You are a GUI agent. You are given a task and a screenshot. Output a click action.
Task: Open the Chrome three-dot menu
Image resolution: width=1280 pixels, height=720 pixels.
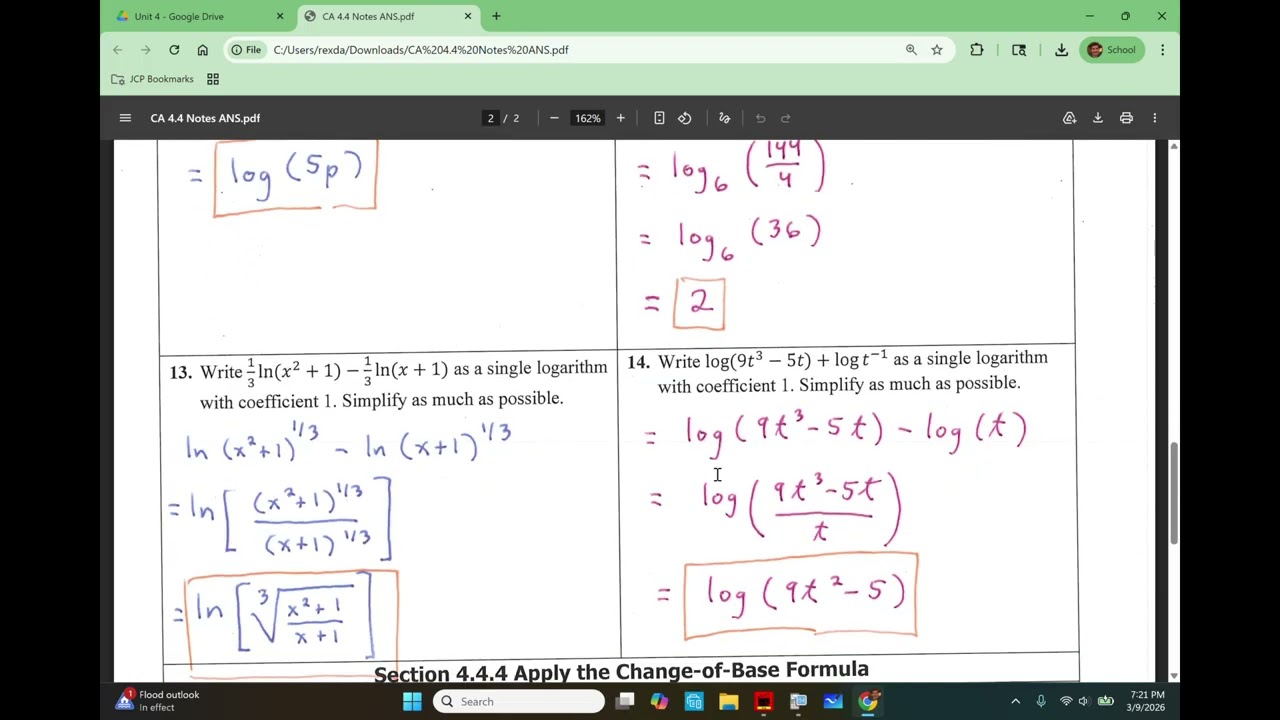(x=1162, y=50)
